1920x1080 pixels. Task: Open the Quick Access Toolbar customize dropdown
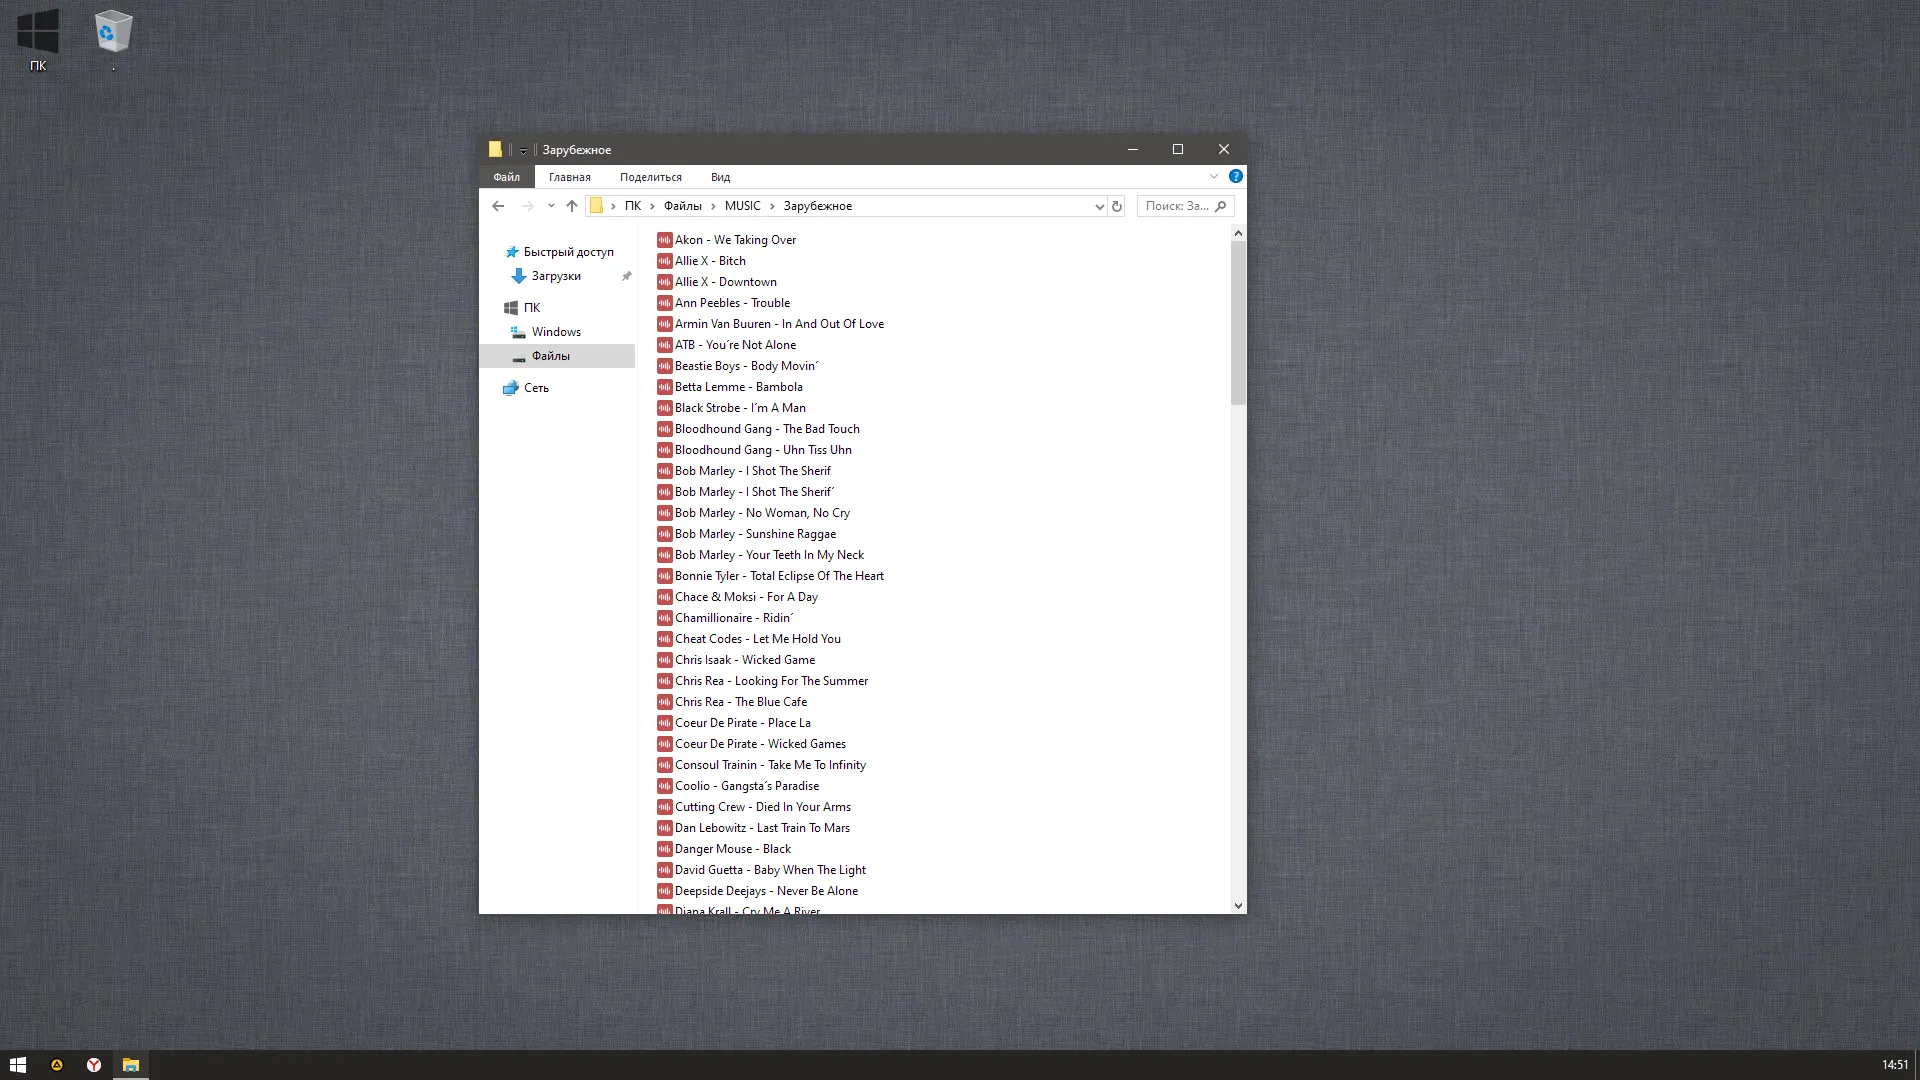click(x=523, y=150)
